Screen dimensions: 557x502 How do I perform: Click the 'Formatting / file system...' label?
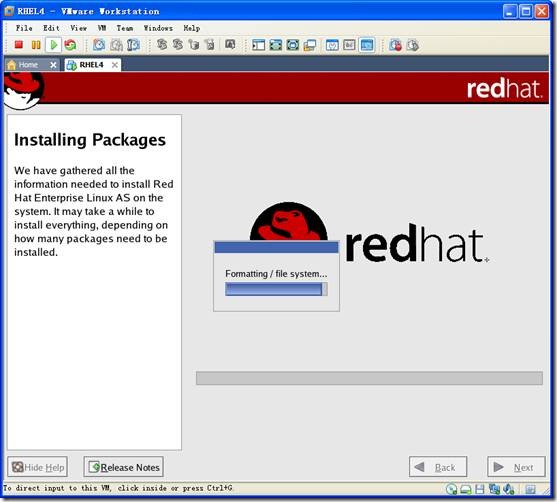[276, 274]
